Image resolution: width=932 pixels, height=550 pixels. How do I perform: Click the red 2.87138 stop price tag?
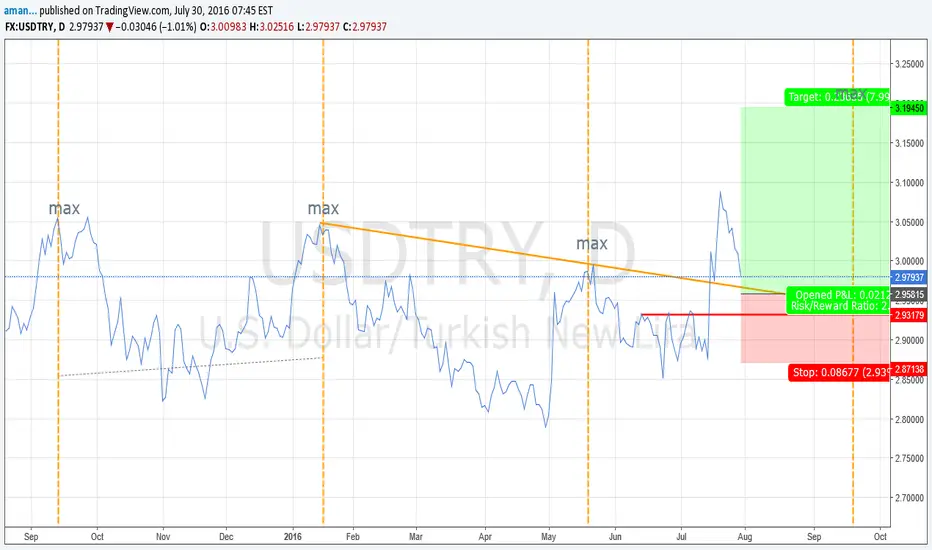pos(909,369)
